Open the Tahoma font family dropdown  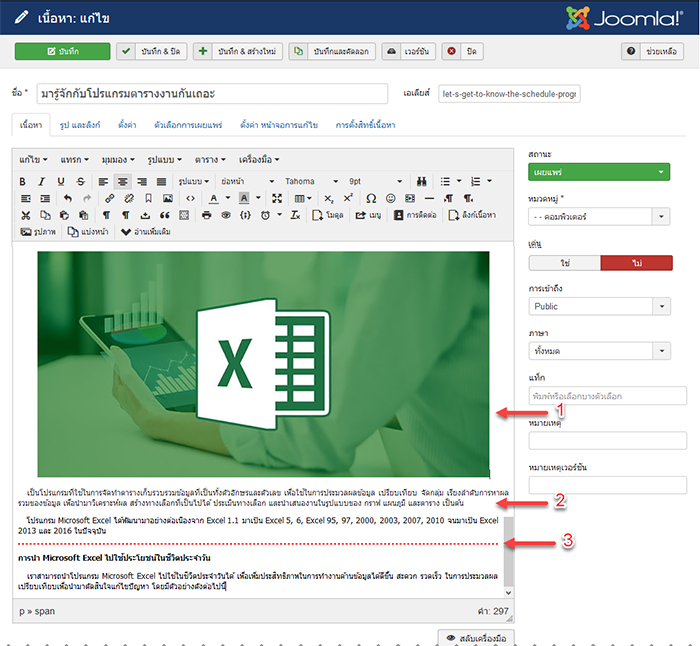pyautogui.click(x=312, y=181)
